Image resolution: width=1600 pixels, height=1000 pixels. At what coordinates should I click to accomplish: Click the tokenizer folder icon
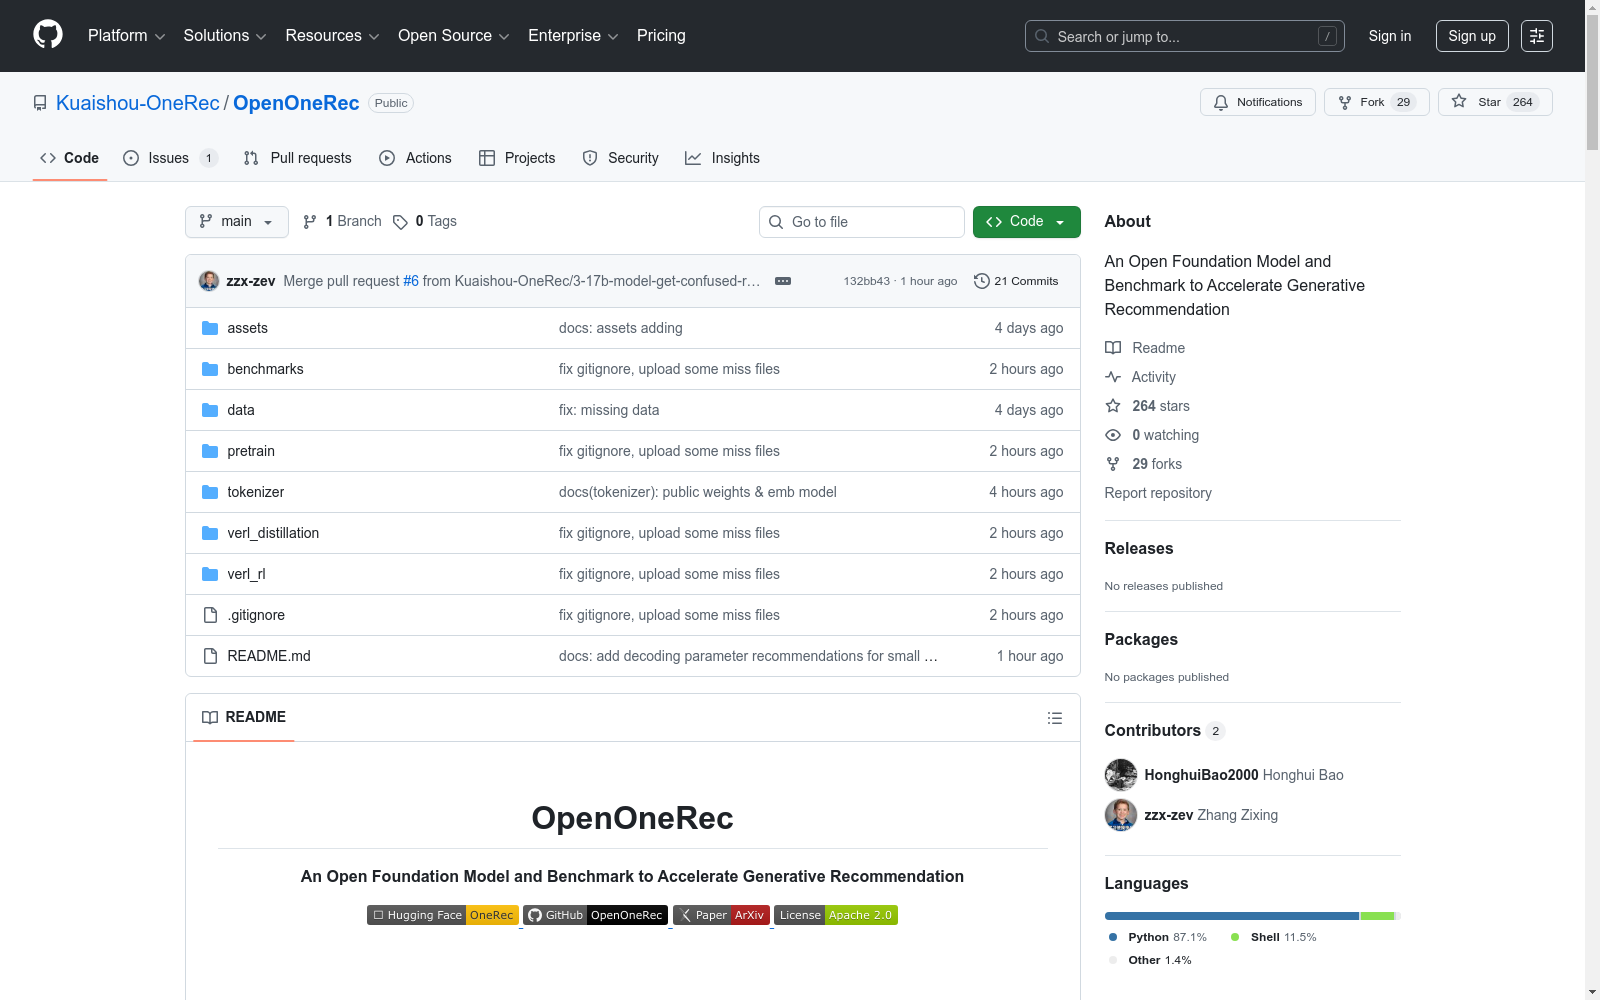tap(210, 492)
